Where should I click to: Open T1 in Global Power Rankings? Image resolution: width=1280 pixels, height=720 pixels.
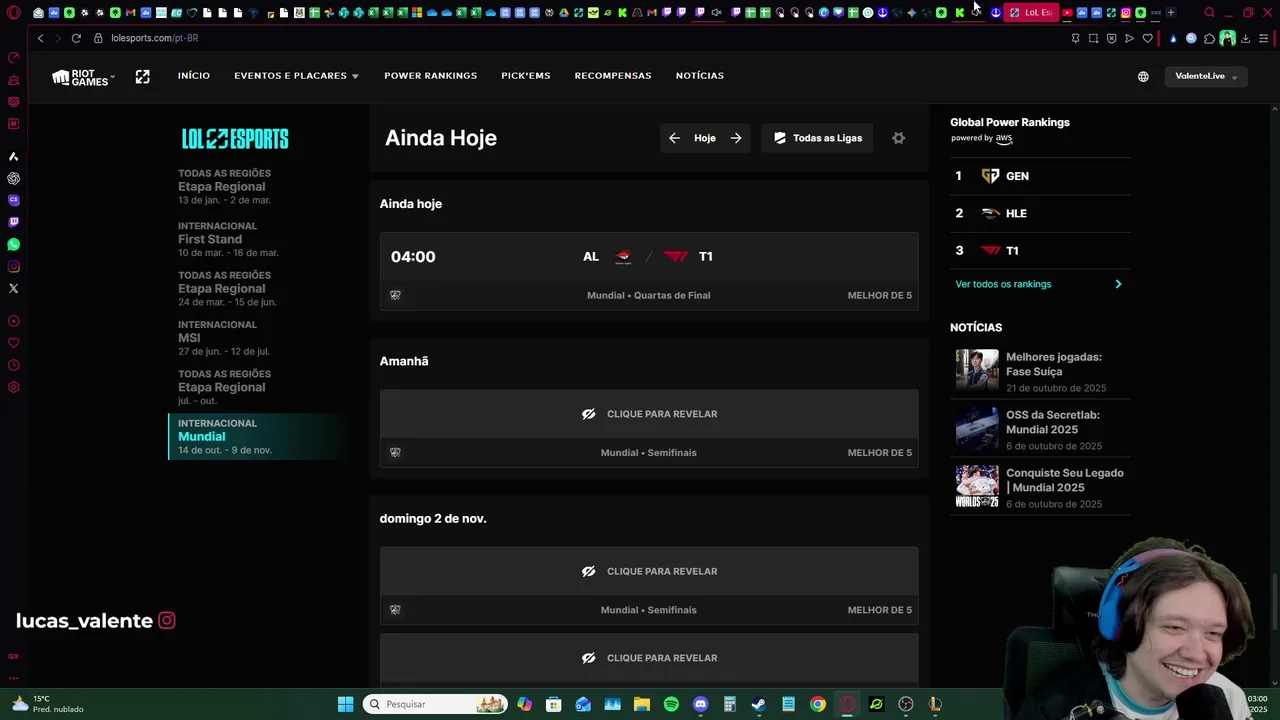(x=1040, y=251)
